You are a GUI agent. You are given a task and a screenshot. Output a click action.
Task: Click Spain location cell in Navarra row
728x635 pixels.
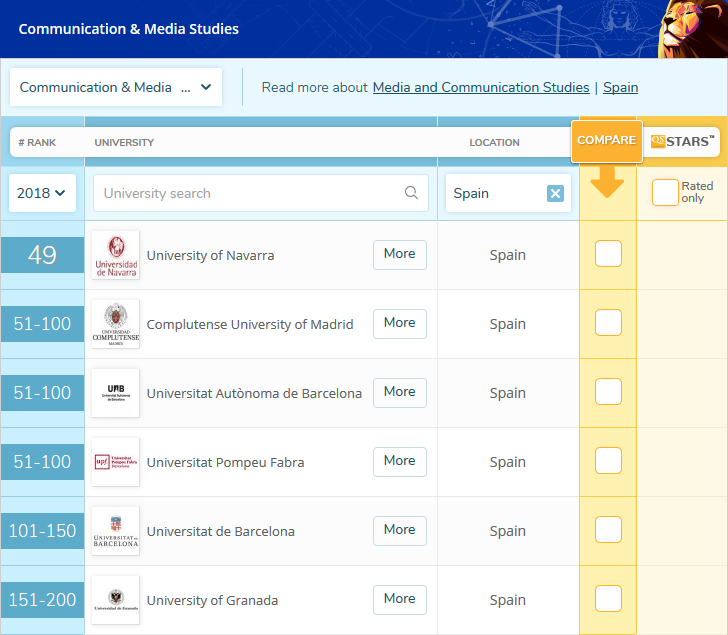tap(507, 255)
